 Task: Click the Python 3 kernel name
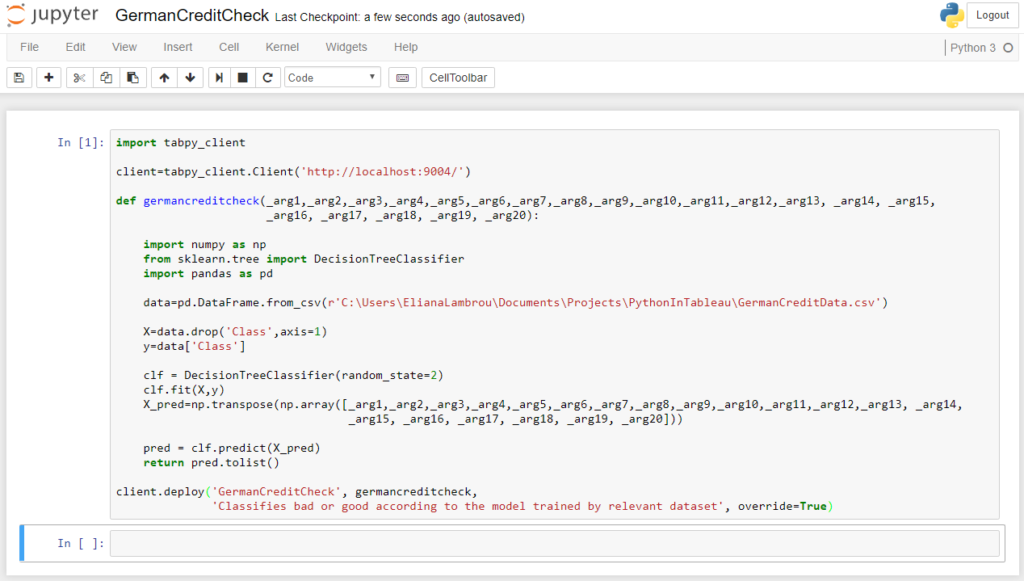(972, 48)
